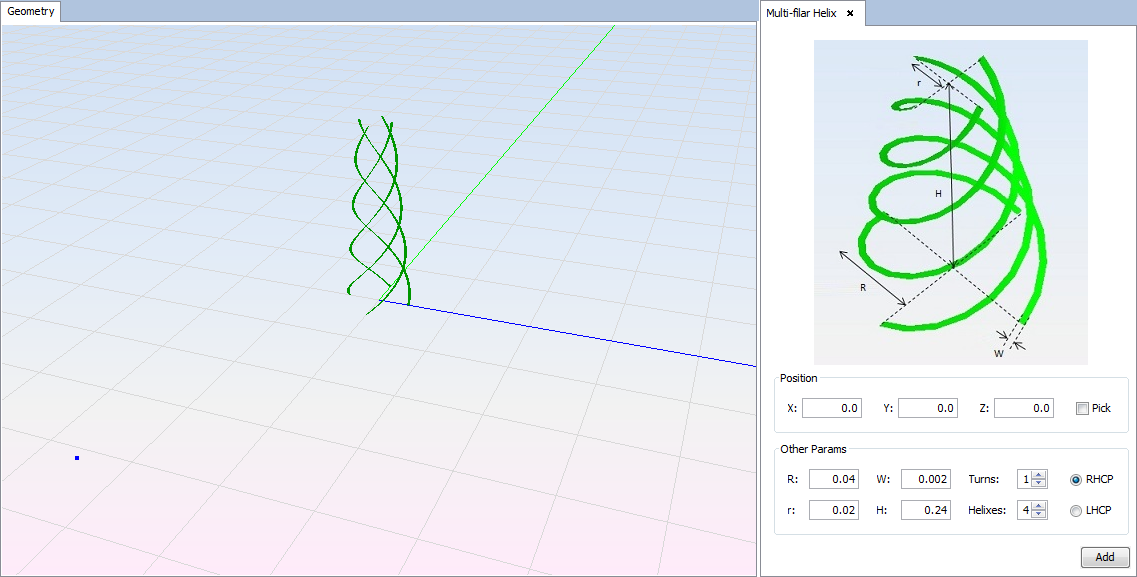Select the LHCP polarization option
1137x577 pixels.
click(1076, 511)
